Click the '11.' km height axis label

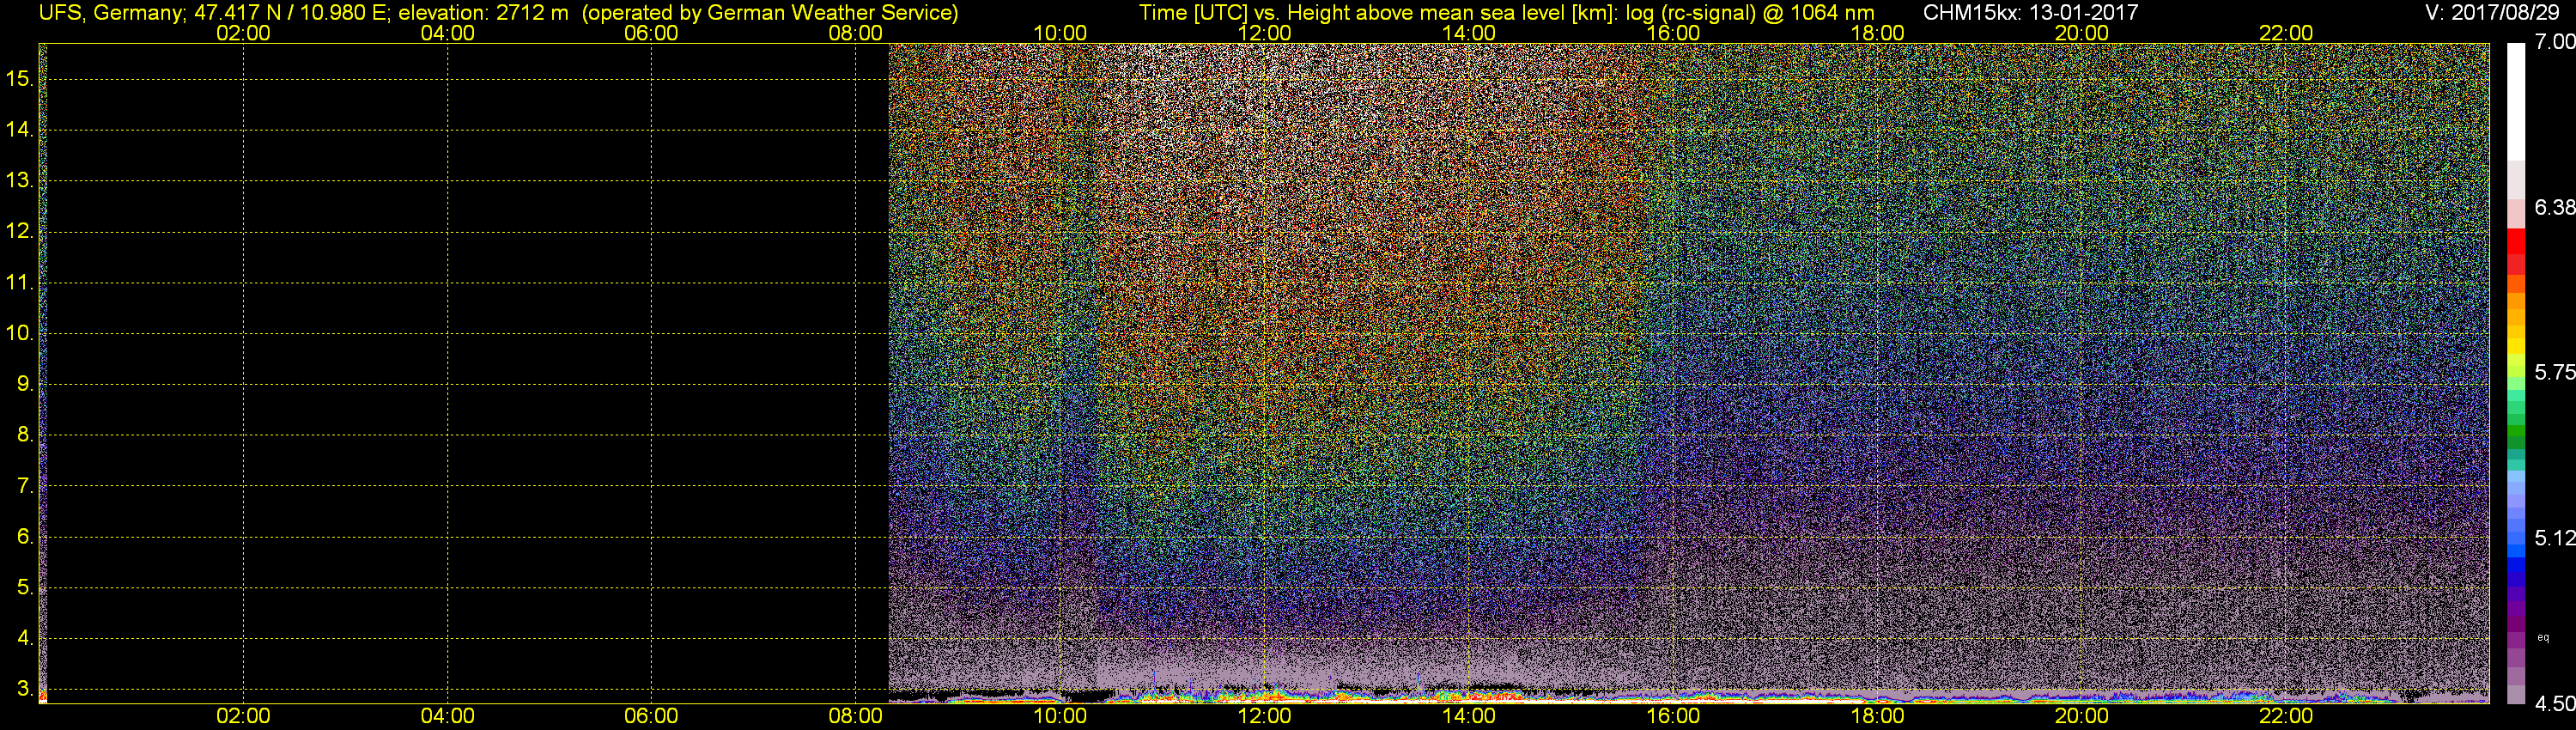coord(19,282)
